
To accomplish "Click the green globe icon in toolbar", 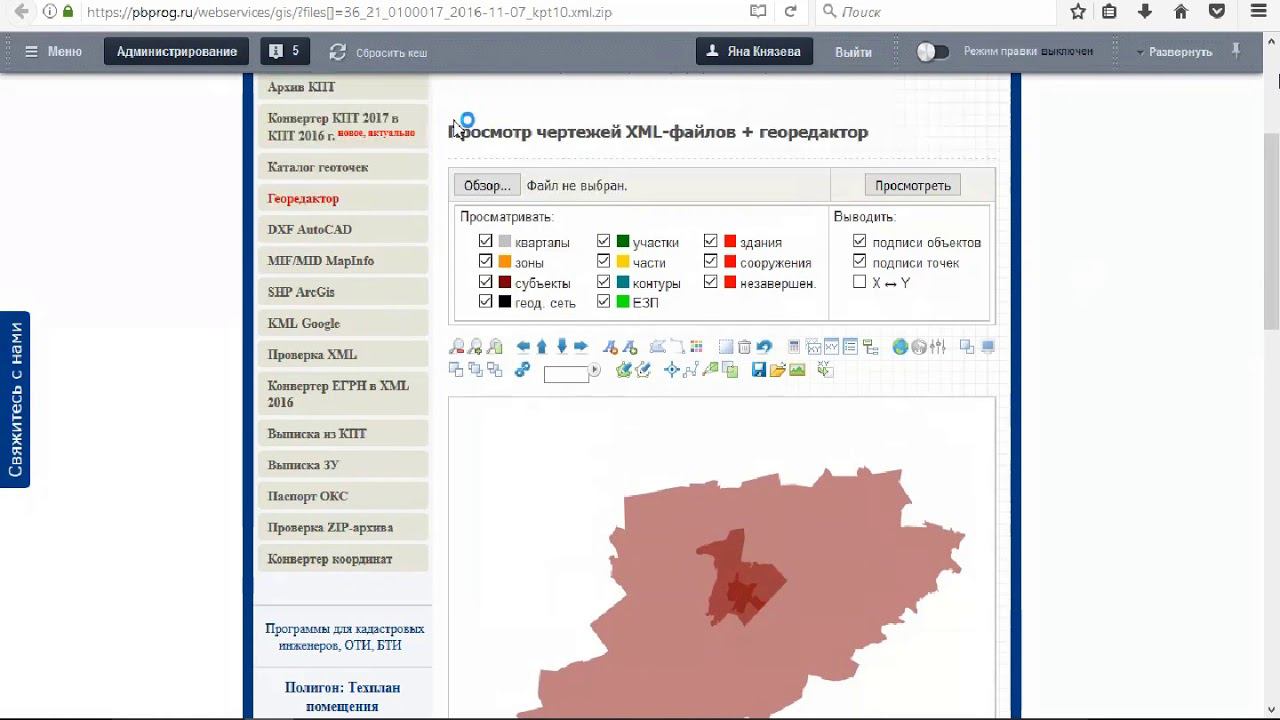I will (x=900, y=347).
